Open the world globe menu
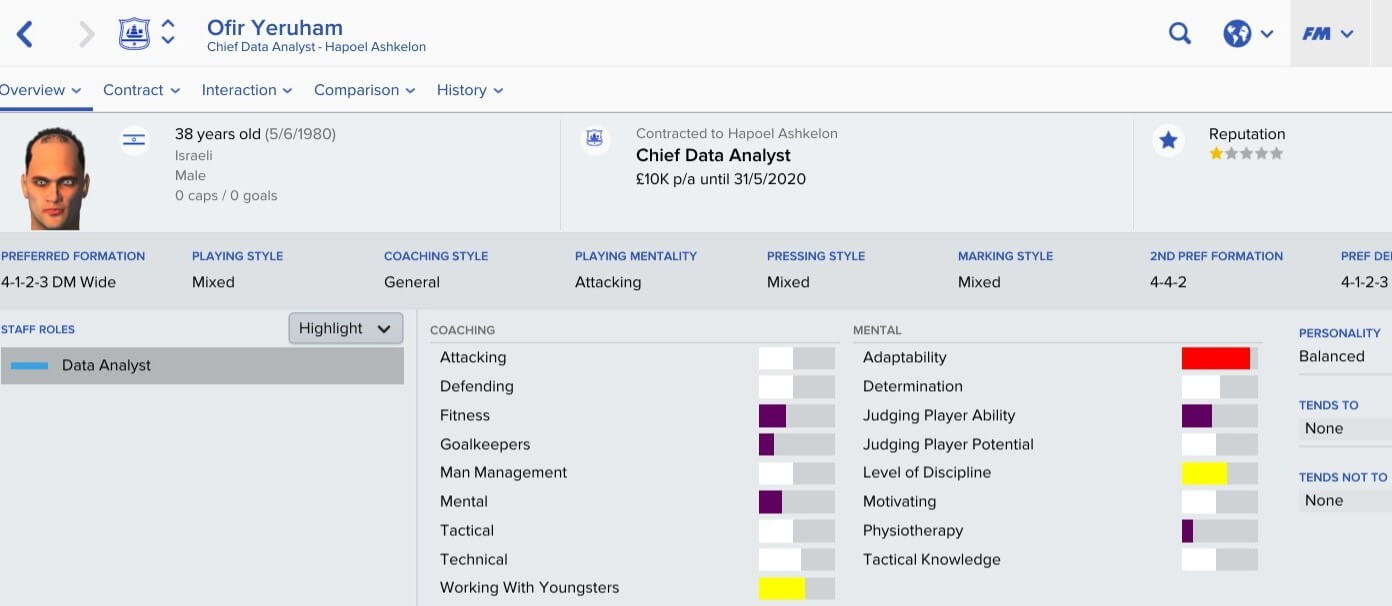Viewport: 1392px width, 606px height. 1248,34
